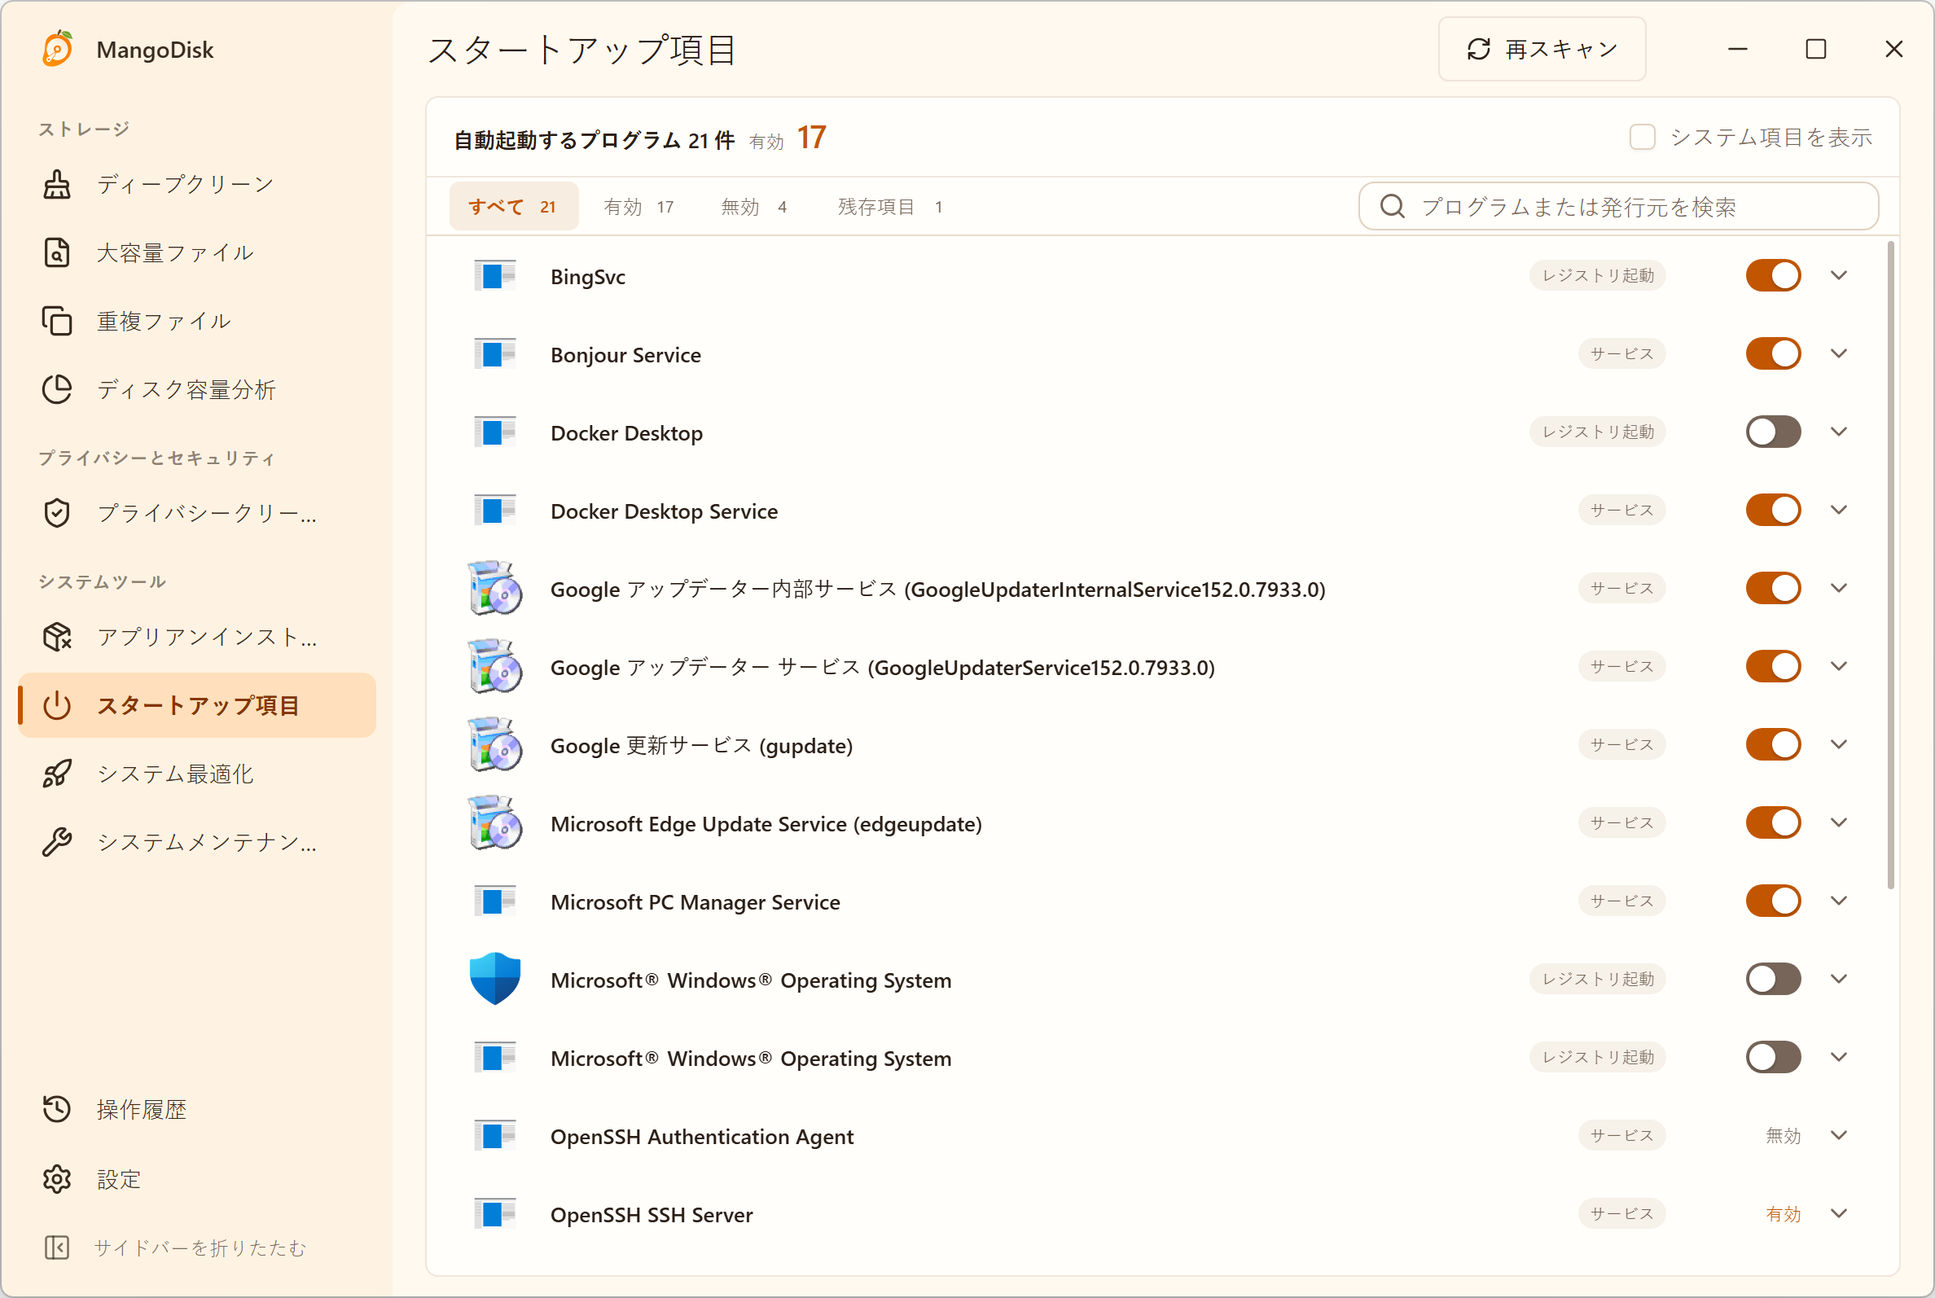The image size is (1935, 1298).
Task: Switch to 残存項目 1 tab
Action: [890, 206]
